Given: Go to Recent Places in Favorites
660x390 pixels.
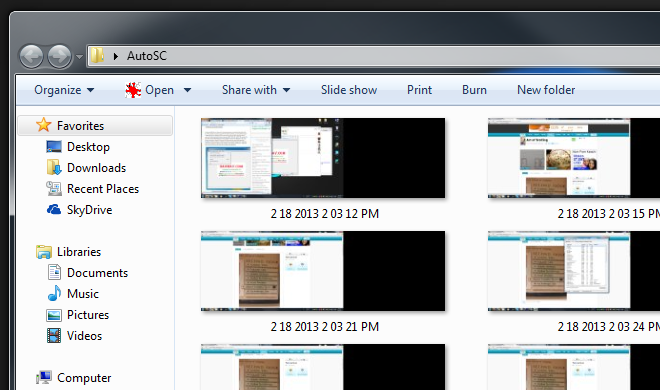Looking at the screenshot, I should click(x=103, y=189).
